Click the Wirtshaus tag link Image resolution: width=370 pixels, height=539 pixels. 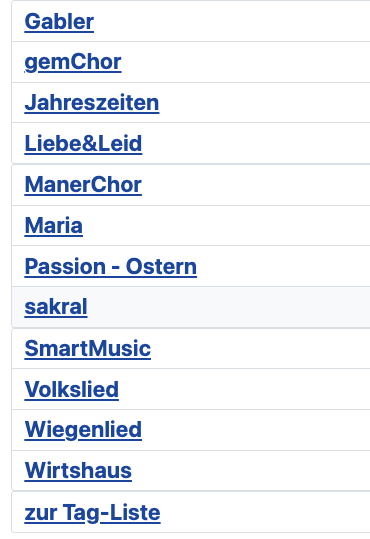78,471
